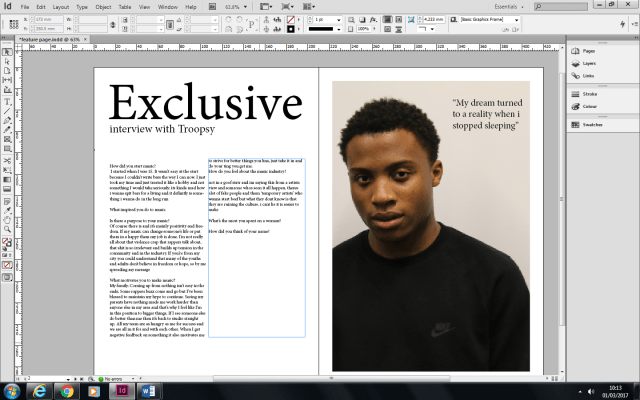
Task: Open the View Options dropdown
Action: pos(266,7)
